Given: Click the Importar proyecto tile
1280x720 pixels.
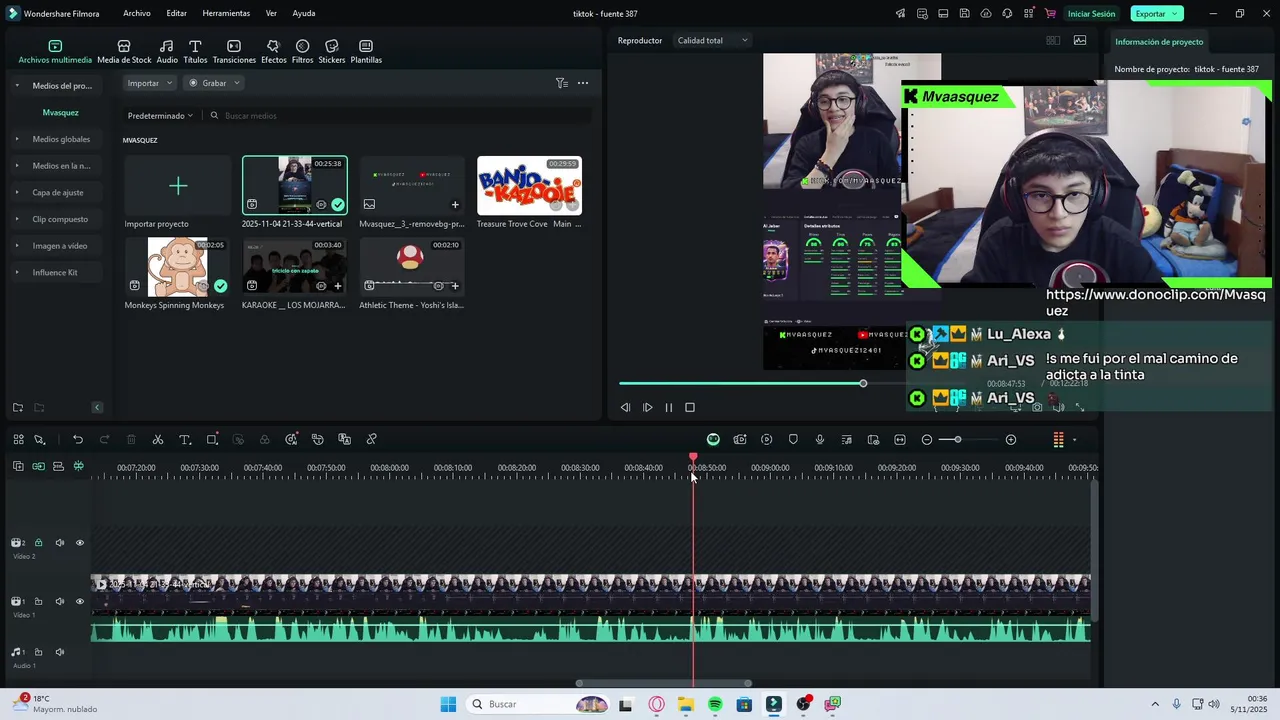Looking at the screenshot, I should point(177,186).
